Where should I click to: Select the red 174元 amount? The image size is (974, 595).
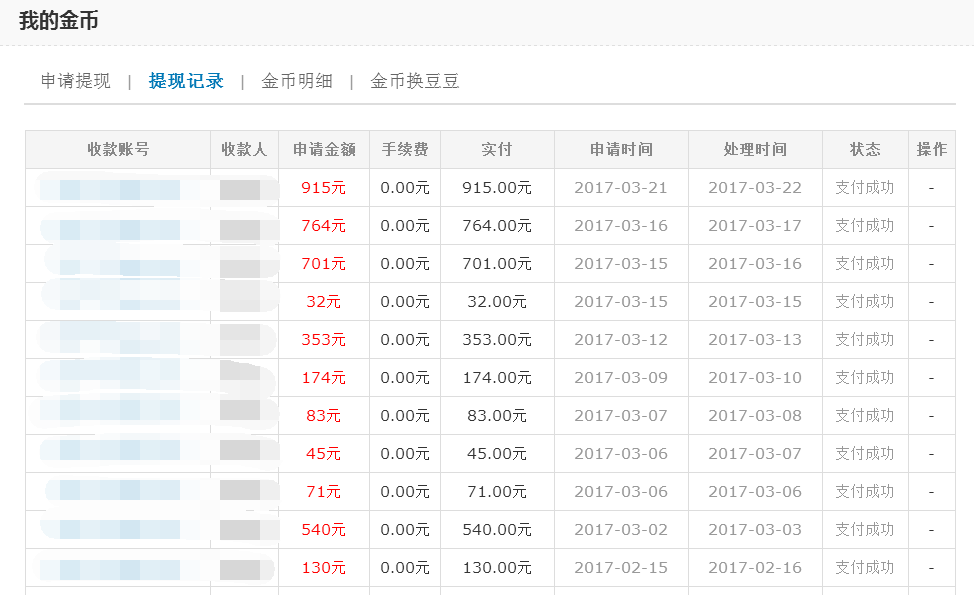click(324, 378)
